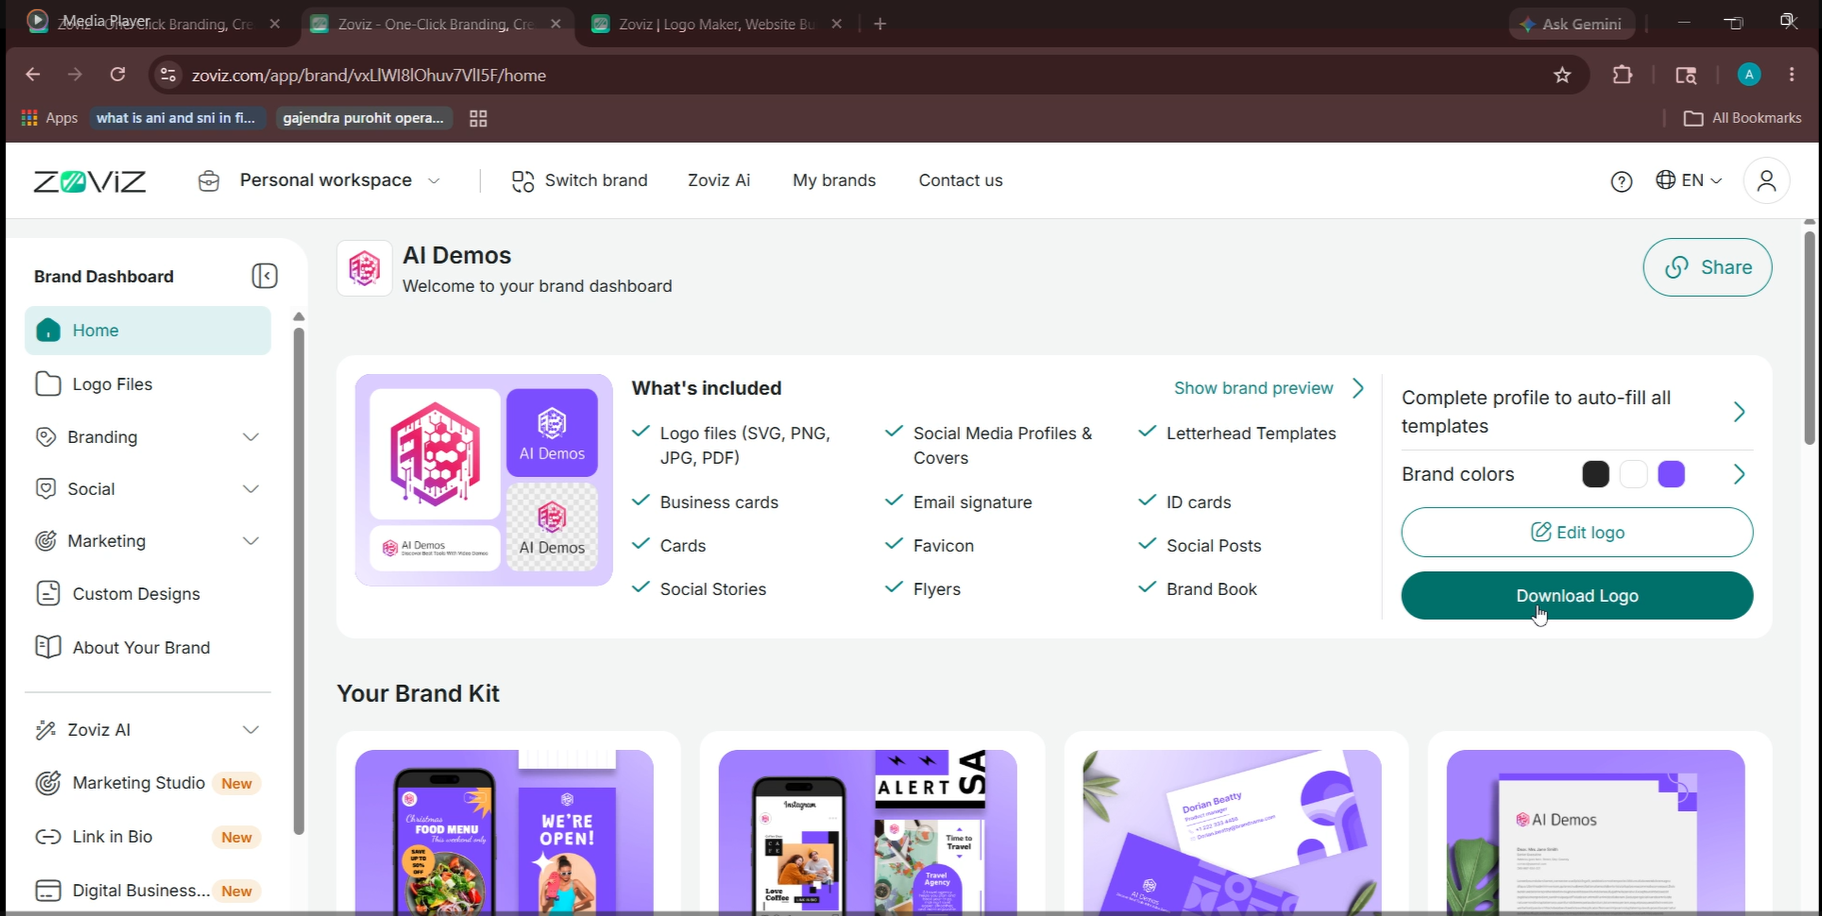
Task: Open 'what is ani and sni' bookmark
Action: click(x=176, y=118)
